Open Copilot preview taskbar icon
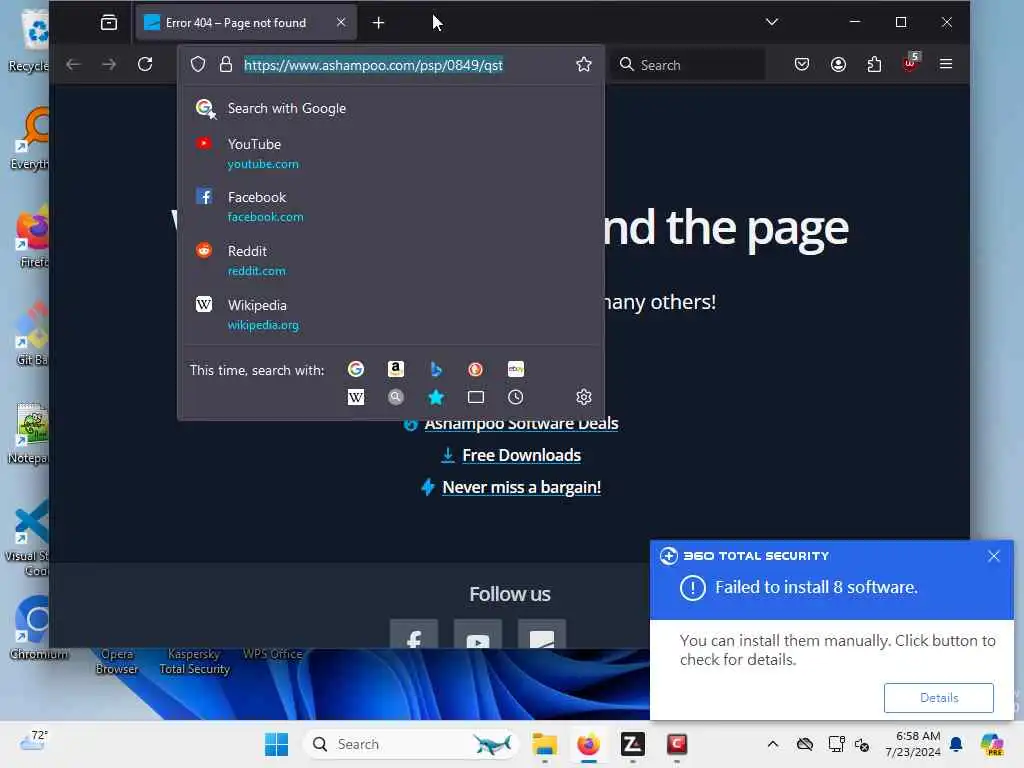 [x=992, y=744]
